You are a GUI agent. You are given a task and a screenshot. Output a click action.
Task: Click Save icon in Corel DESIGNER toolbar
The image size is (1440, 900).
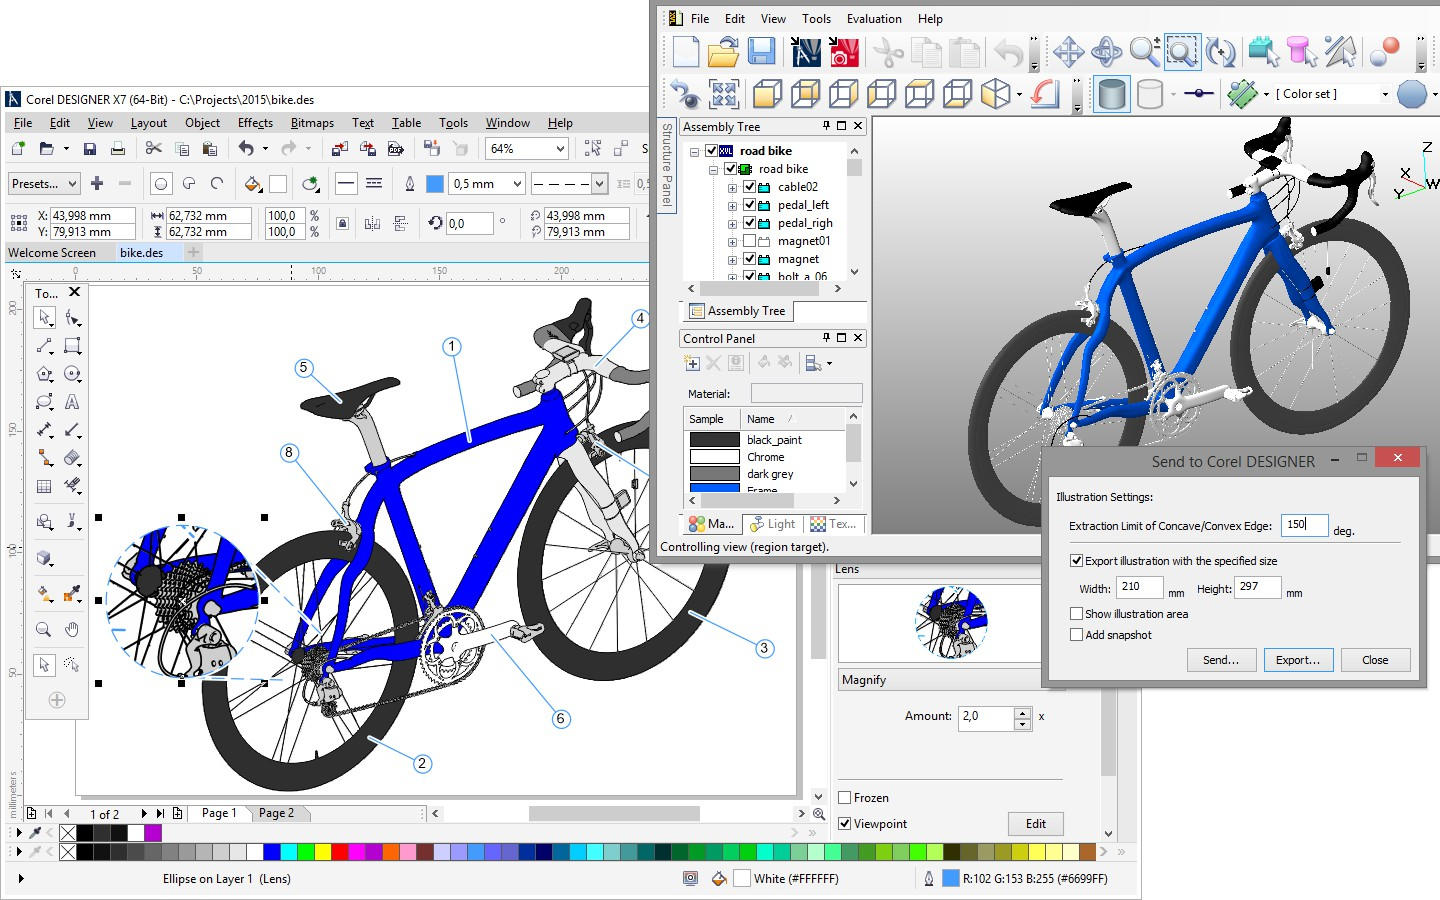click(90, 149)
